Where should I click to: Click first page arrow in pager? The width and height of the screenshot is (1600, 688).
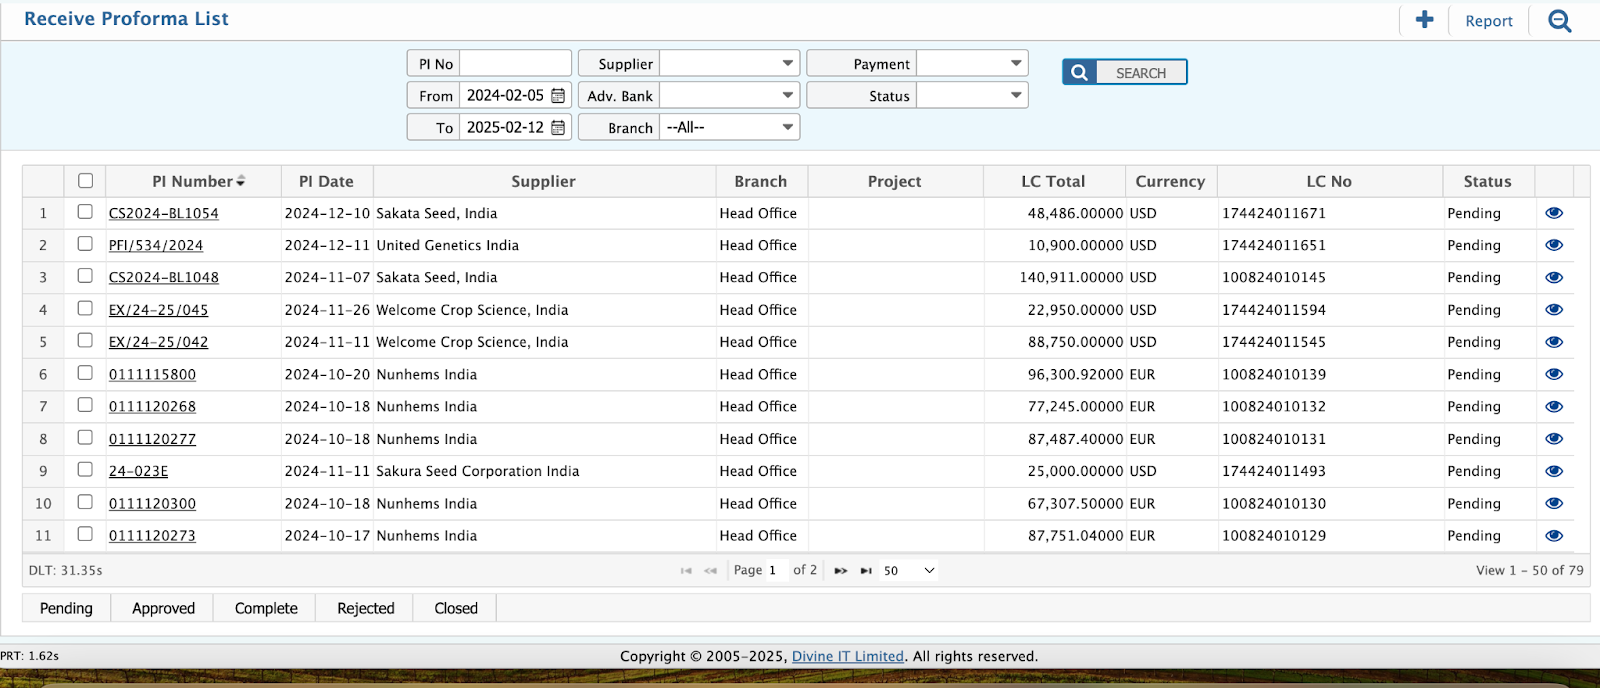click(686, 571)
